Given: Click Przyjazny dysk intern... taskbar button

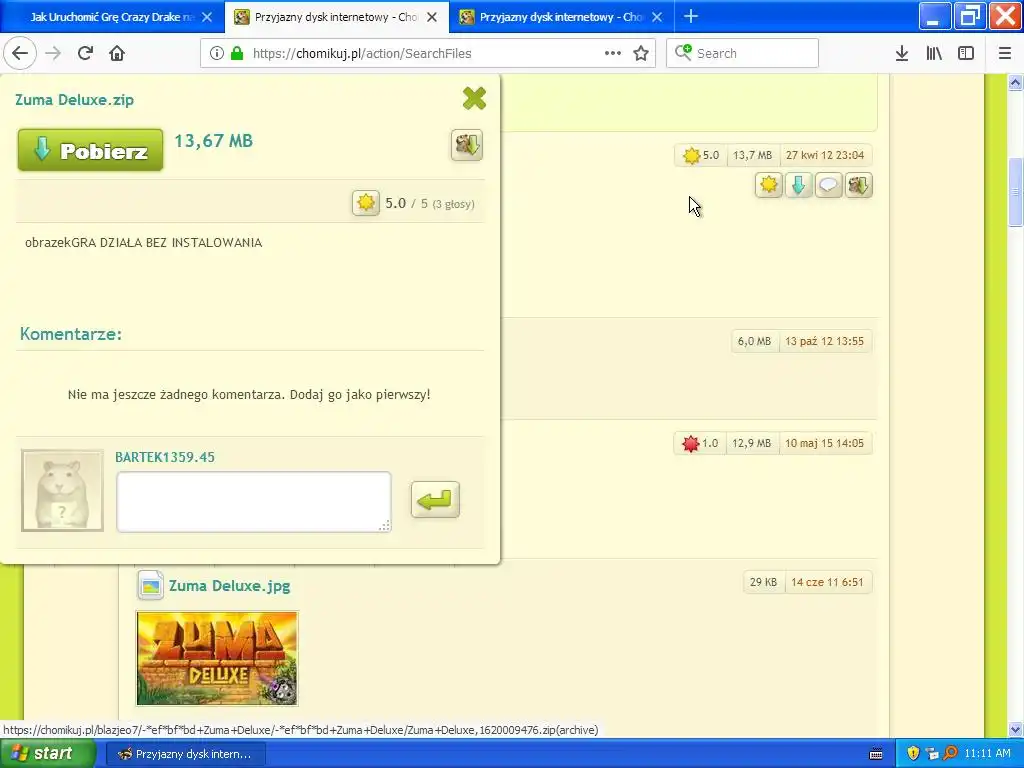Looking at the screenshot, I should pyautogui.click(x=185, y=754).
